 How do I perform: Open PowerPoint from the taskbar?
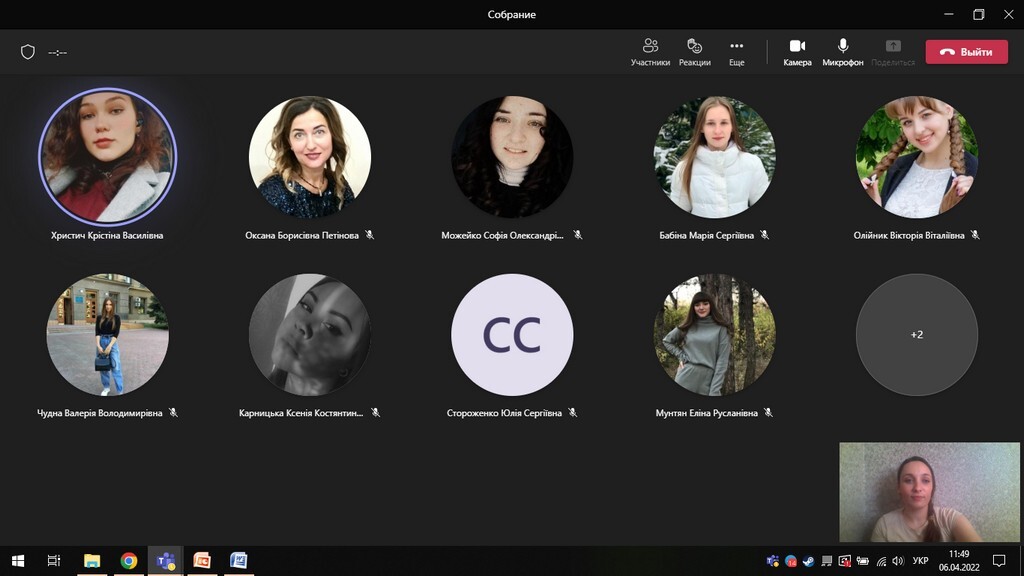202,561
